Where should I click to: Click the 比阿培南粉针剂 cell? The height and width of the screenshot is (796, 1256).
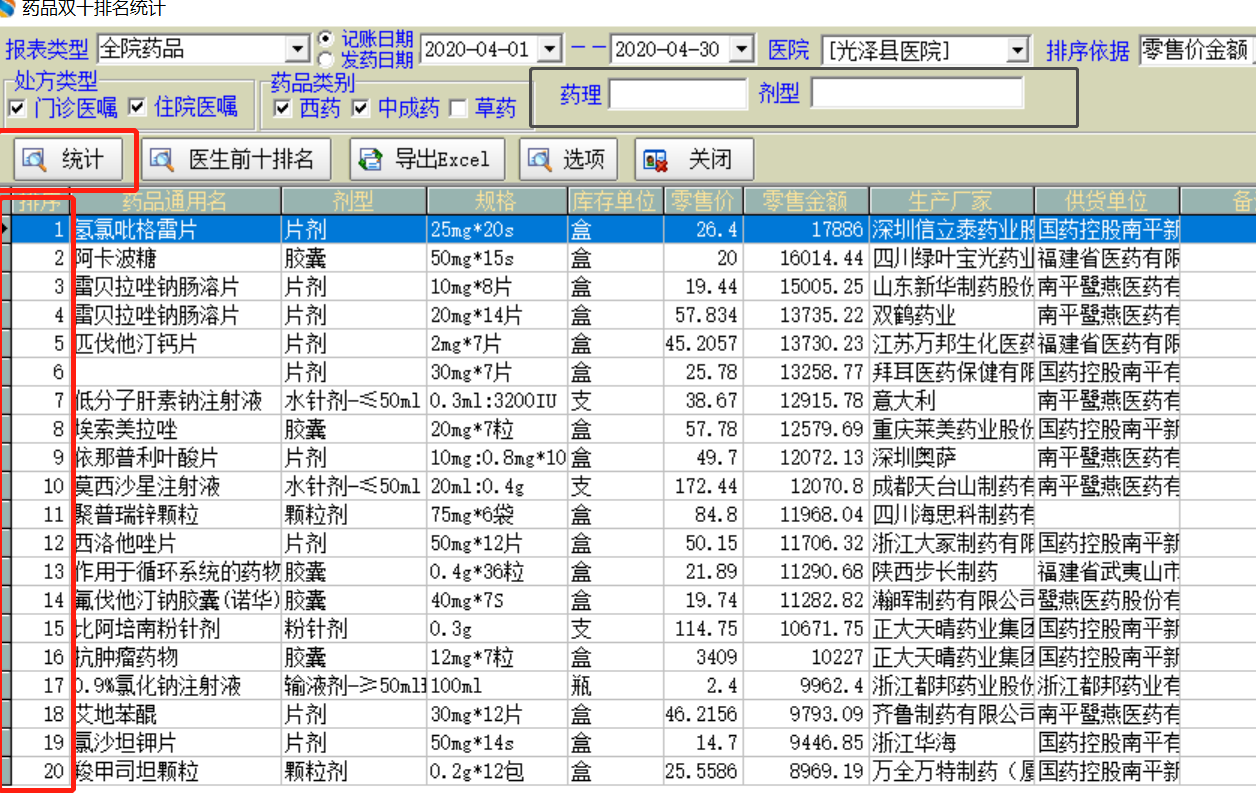point(176,629)
